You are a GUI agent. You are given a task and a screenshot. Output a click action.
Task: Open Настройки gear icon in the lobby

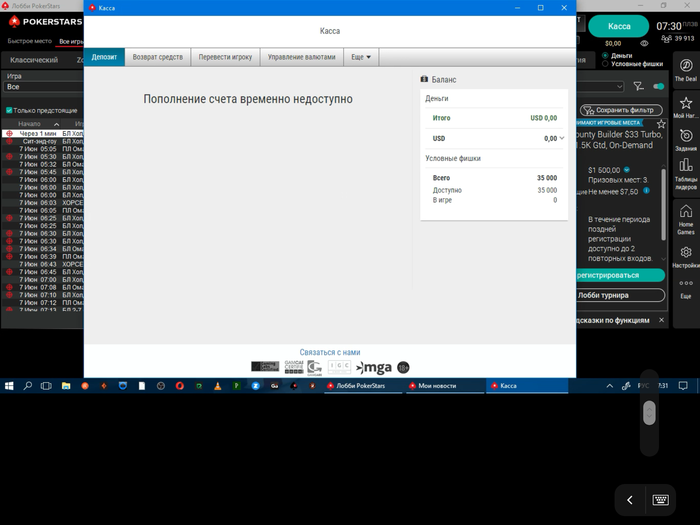686,257
